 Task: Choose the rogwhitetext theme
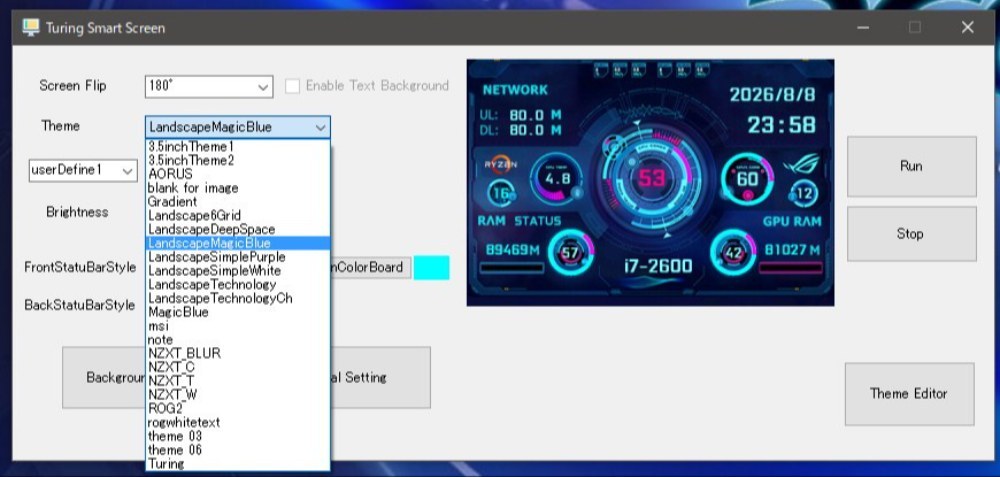[237, 423]
